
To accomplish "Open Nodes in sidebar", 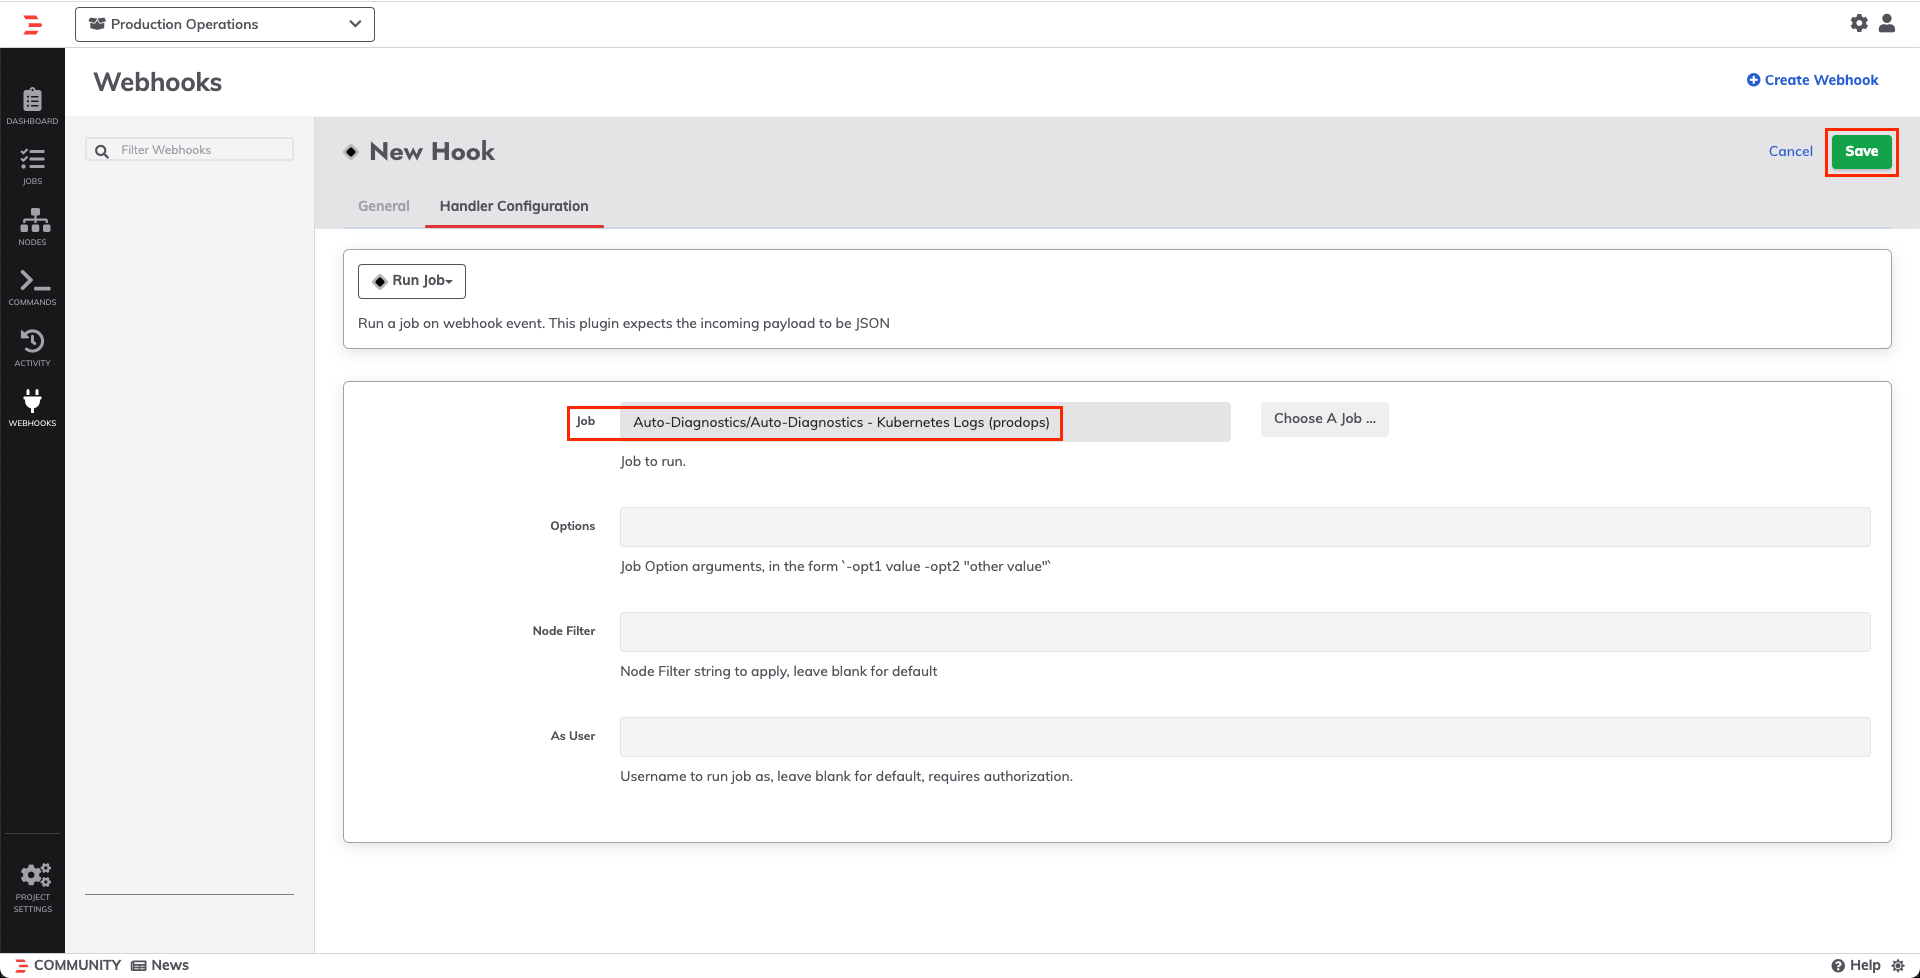I will pyautogui.click(x=32, y=227).
